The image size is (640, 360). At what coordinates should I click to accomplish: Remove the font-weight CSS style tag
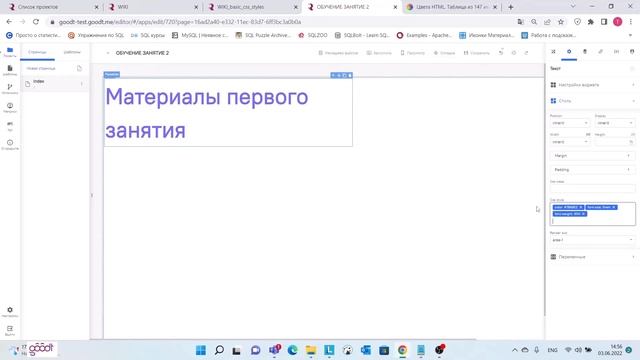point(584,214)
